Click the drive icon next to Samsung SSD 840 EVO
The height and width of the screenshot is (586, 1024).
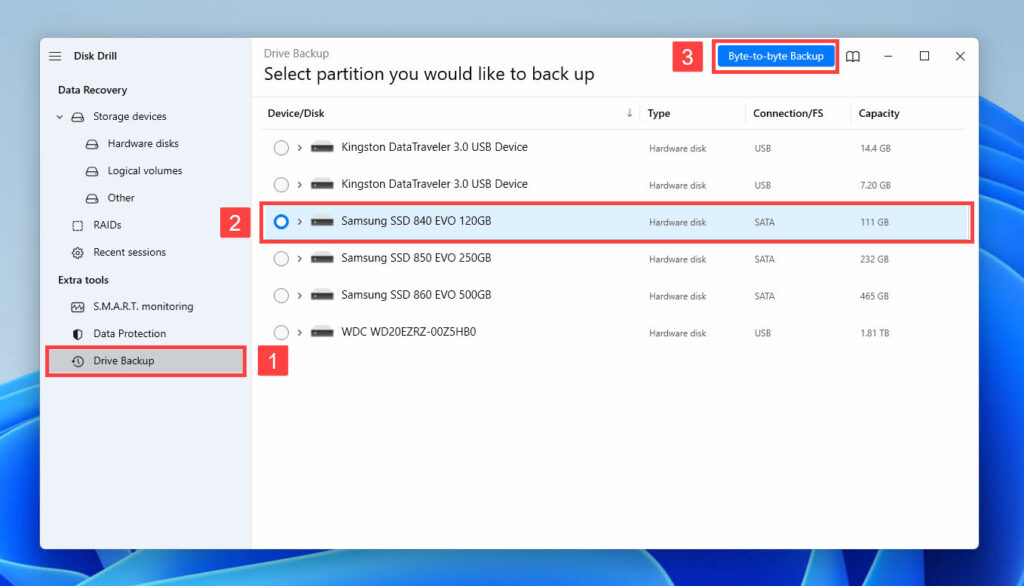pos(322,221)
